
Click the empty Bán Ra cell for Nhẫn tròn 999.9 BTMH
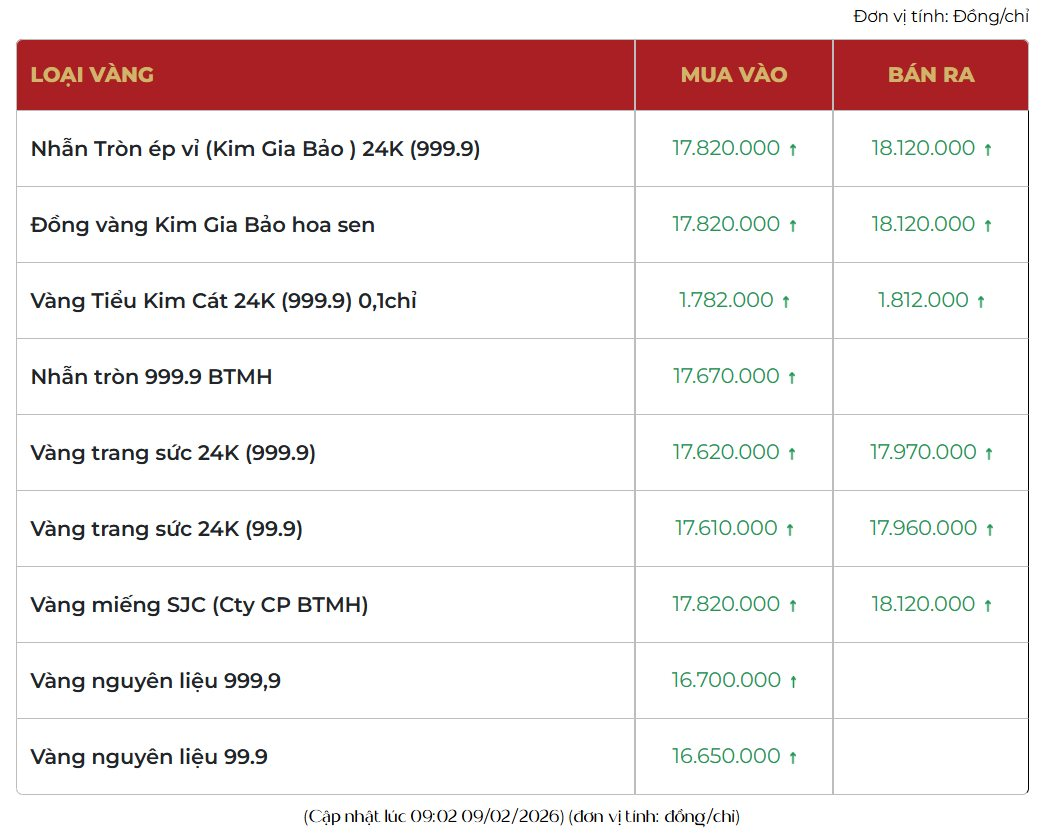[x=930, y=376]
